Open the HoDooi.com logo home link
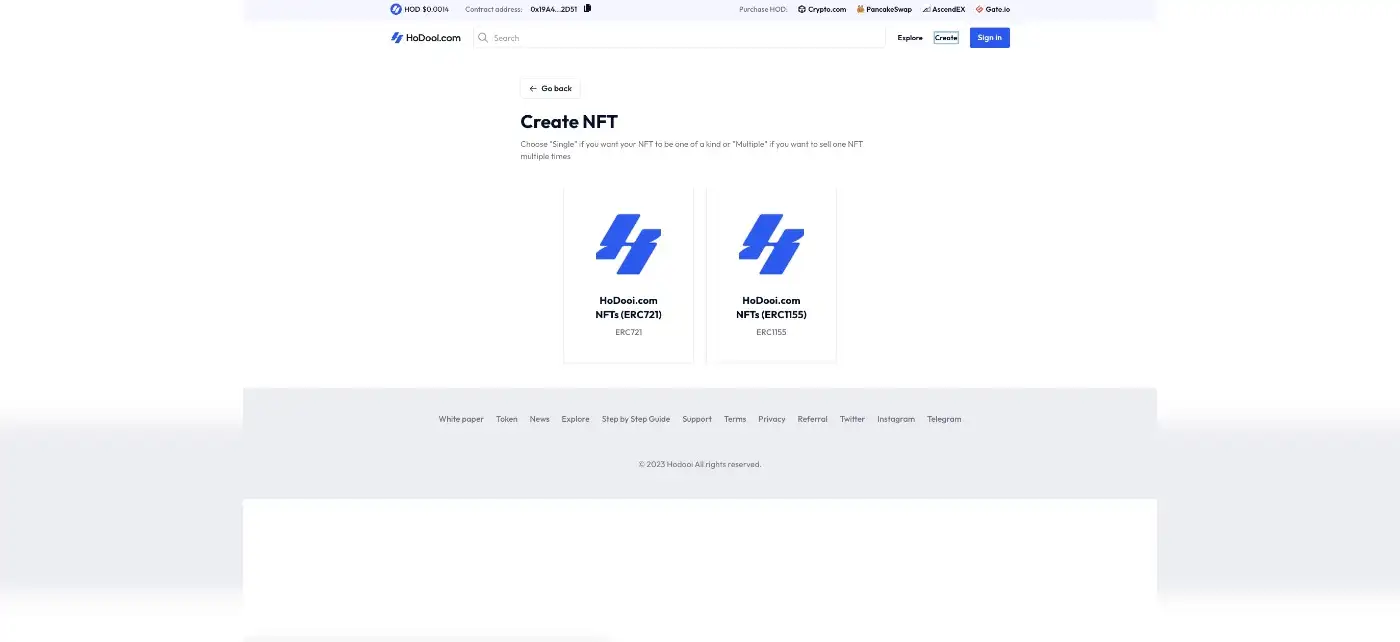Viewport: 1400px width, 642px height. click(426, 38)
